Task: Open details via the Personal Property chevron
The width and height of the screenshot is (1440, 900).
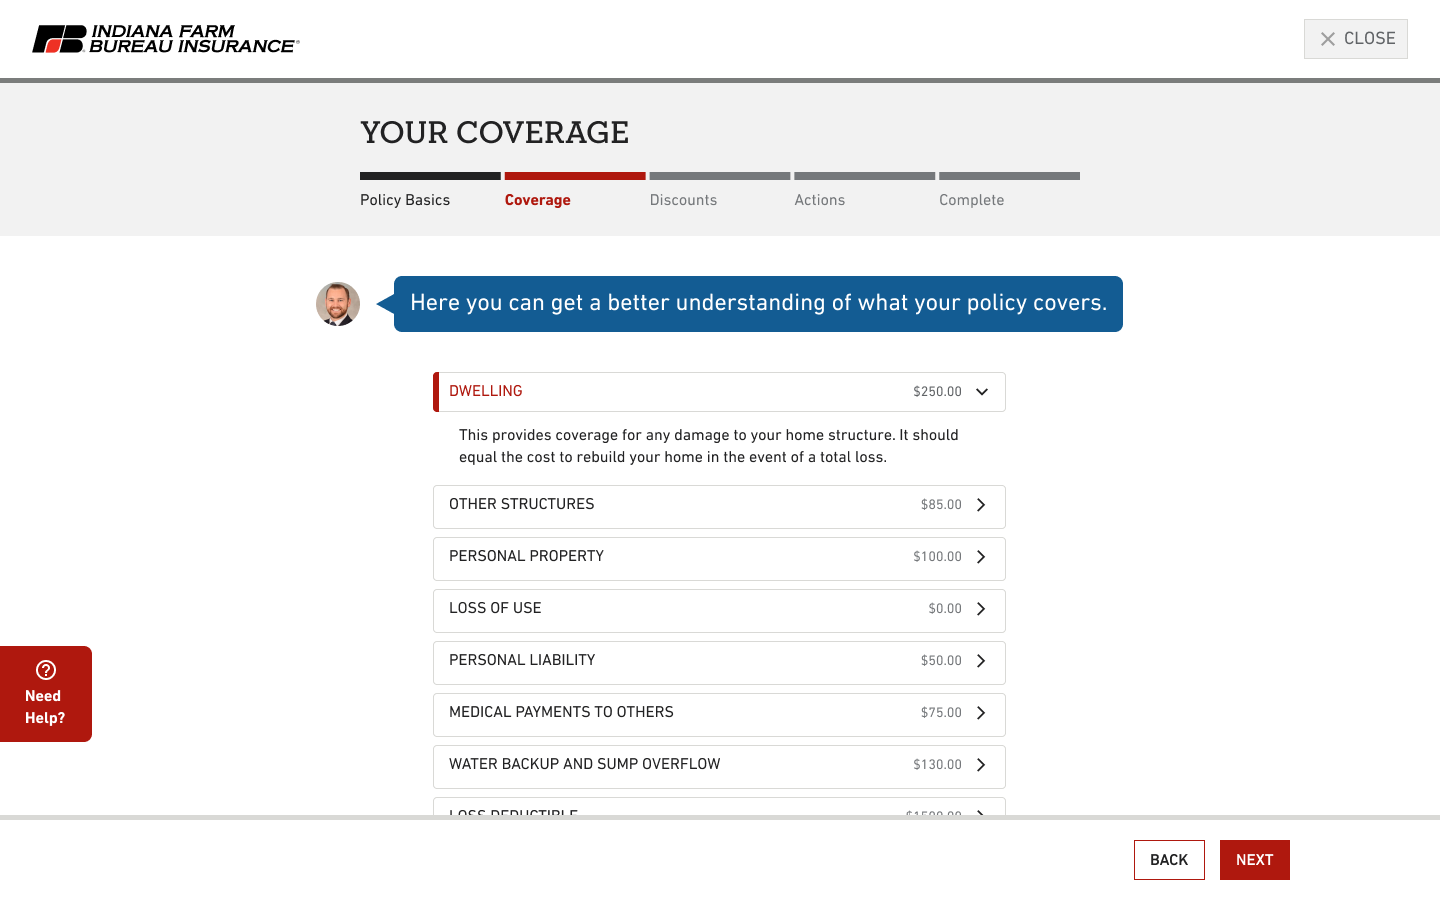Action: click(x=981, y=557)
